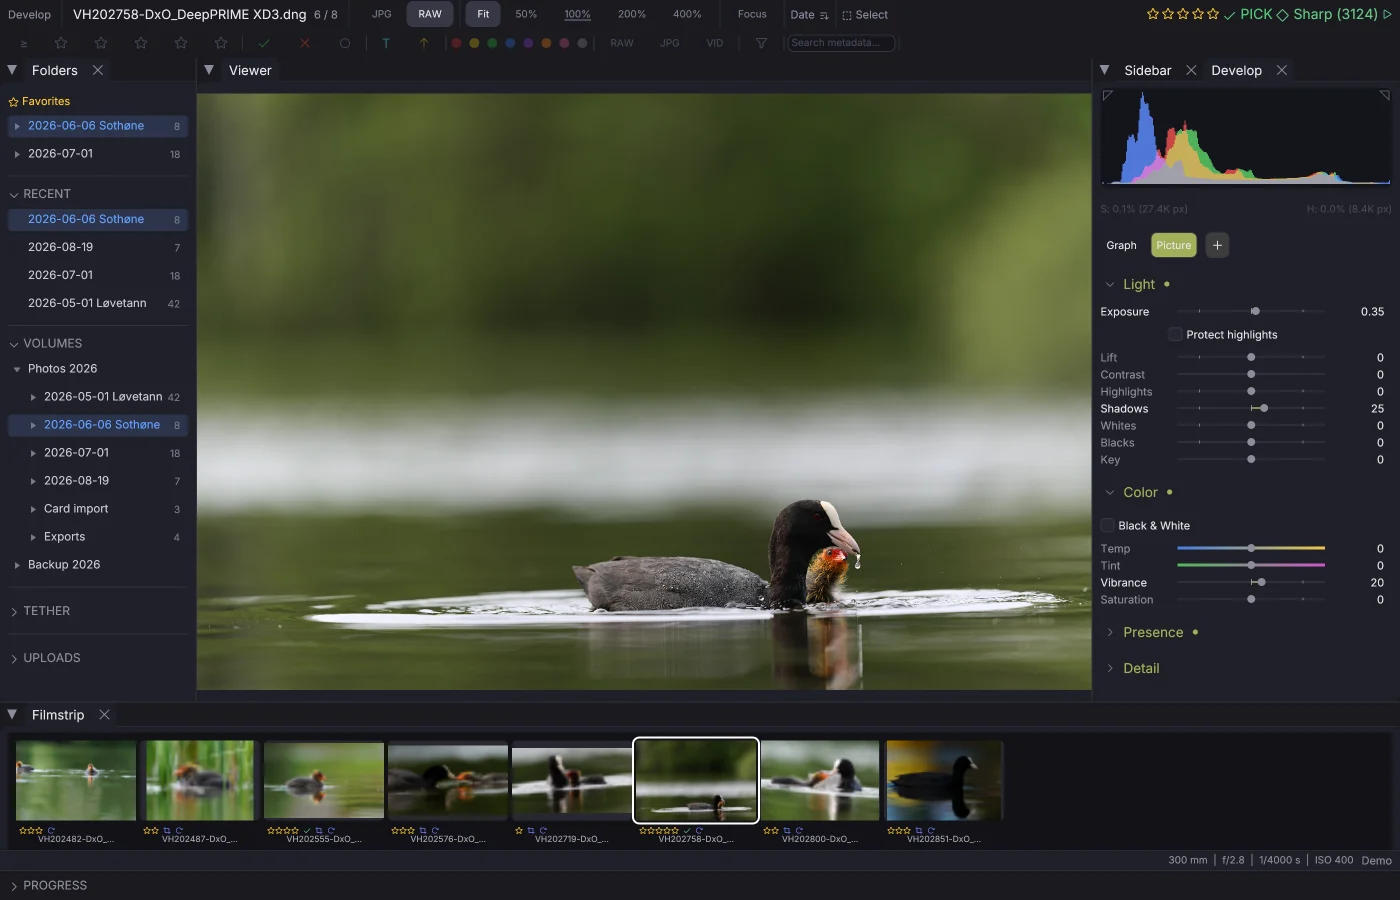Enable the Protect highlights checkbox
This screenshot has height=900, width=1400.
click(1176, 334)
